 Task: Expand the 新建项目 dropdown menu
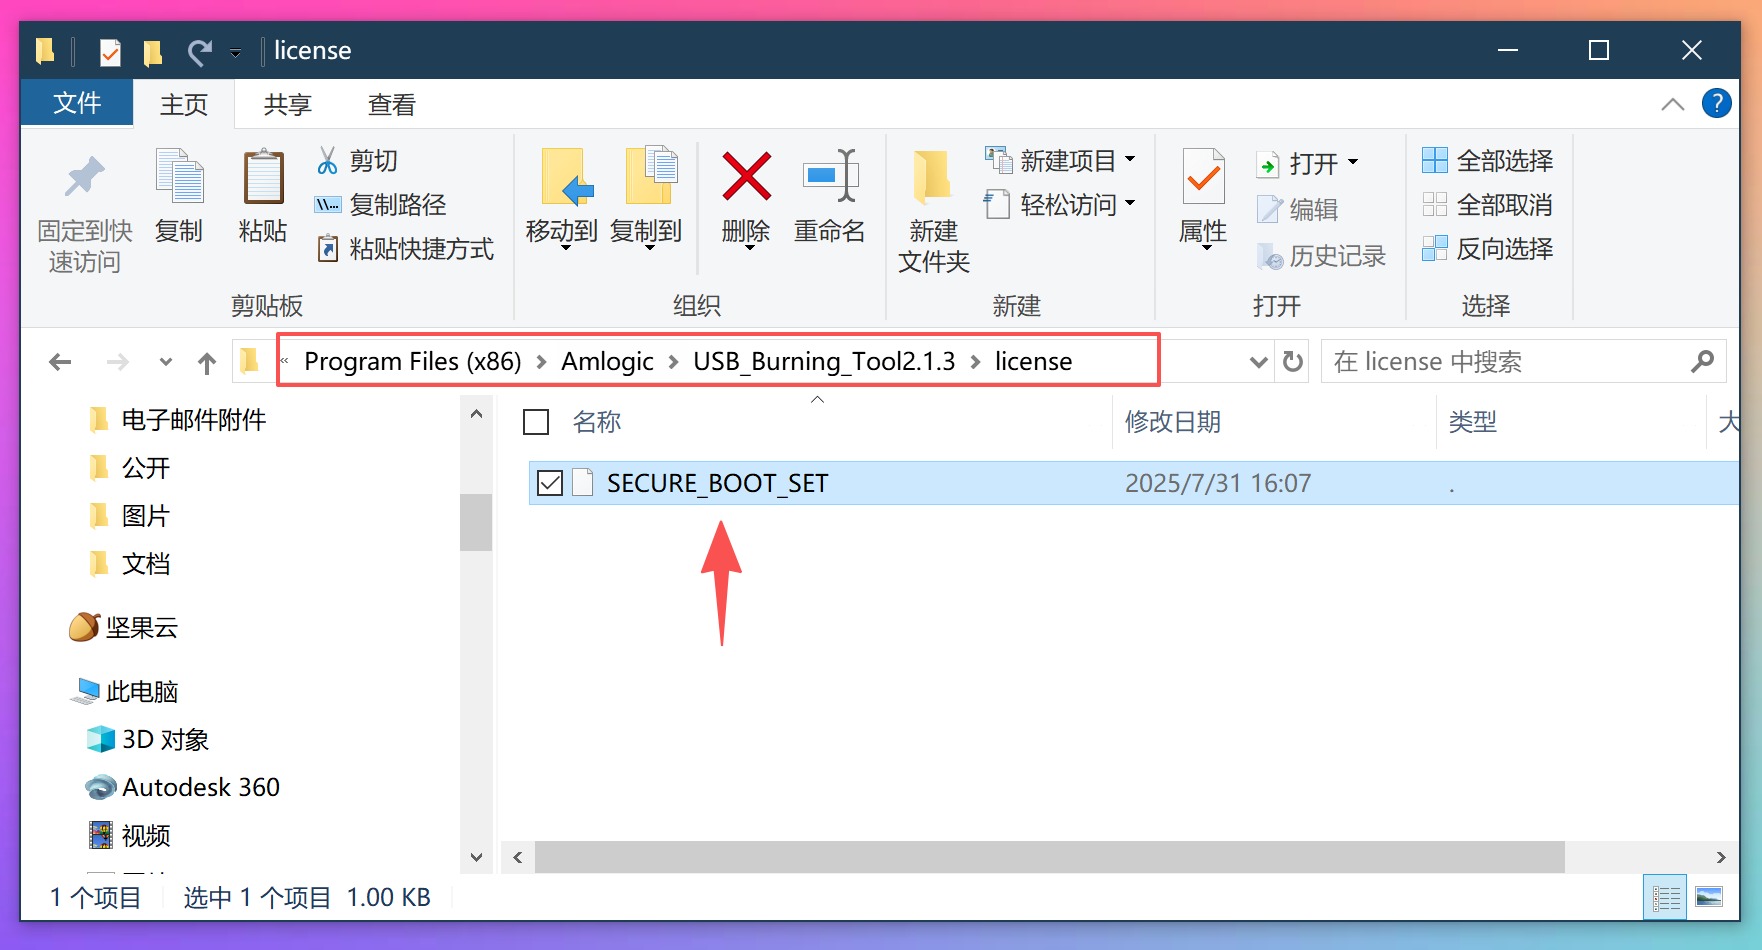point(1130,158)
